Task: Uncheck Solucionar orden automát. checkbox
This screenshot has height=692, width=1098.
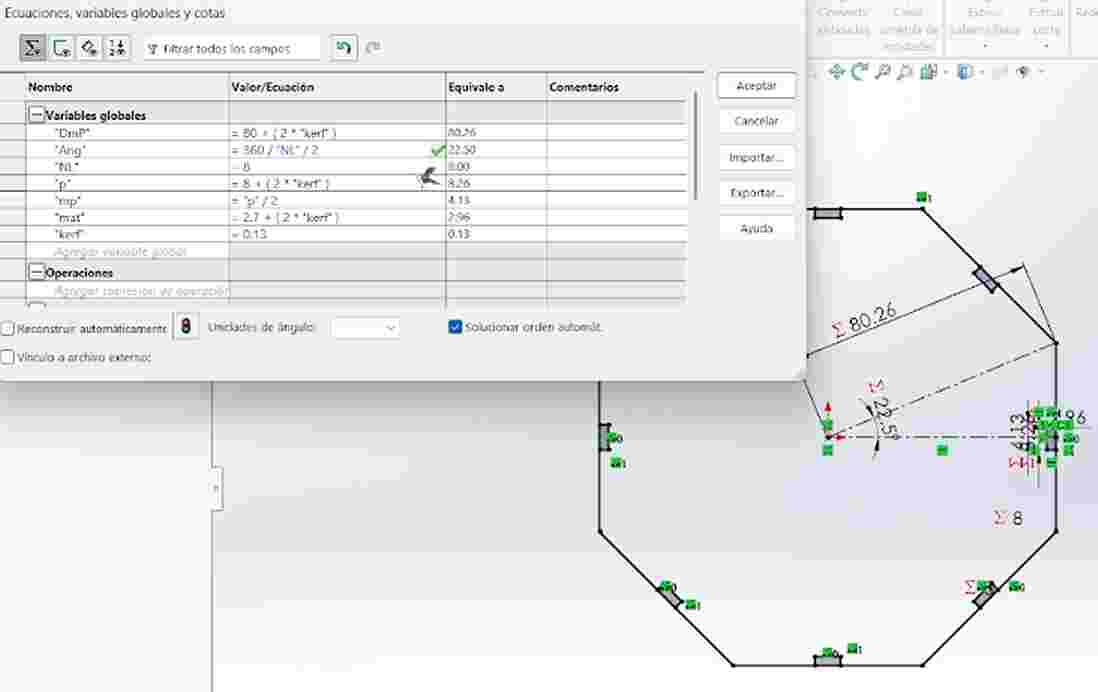Action: click(x=455, y=327)
